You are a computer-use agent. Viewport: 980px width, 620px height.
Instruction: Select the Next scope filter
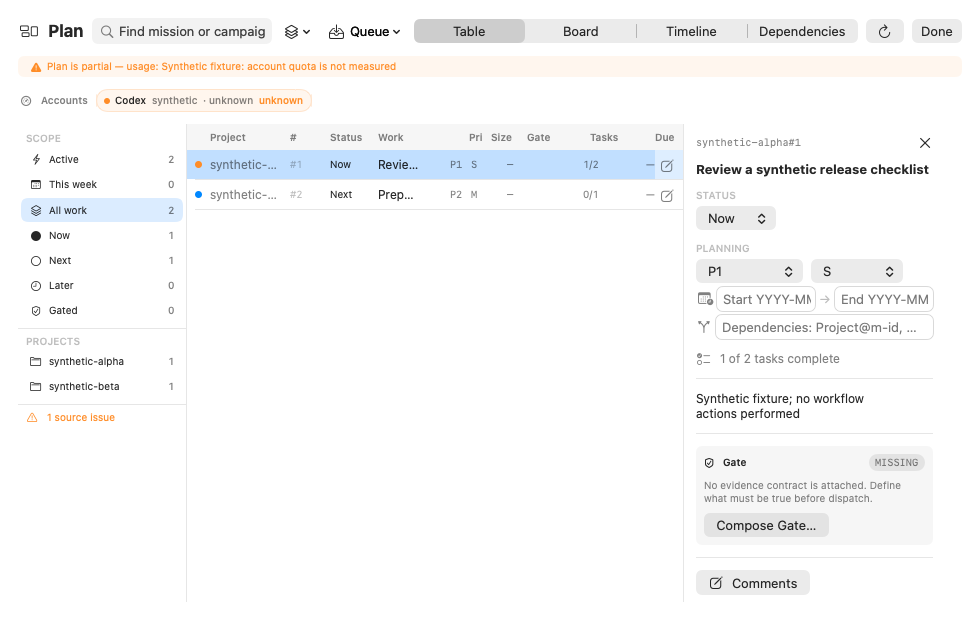click(102, 261)
